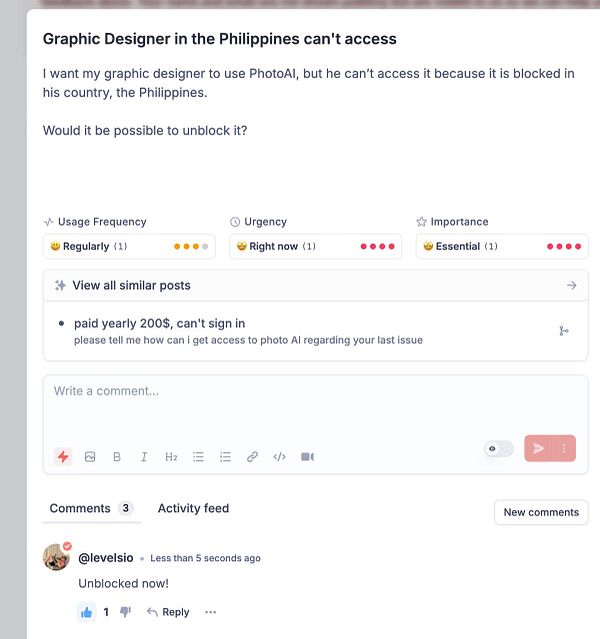Viewport: 600px width, 639px height.
Task: Click the red dots urgency rating indicator
Action: click(377, 247)
